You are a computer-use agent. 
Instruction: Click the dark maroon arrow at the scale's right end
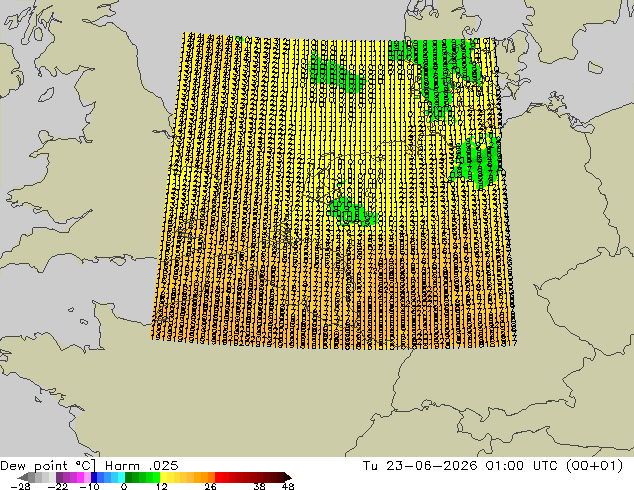click(x=287, y=477)
